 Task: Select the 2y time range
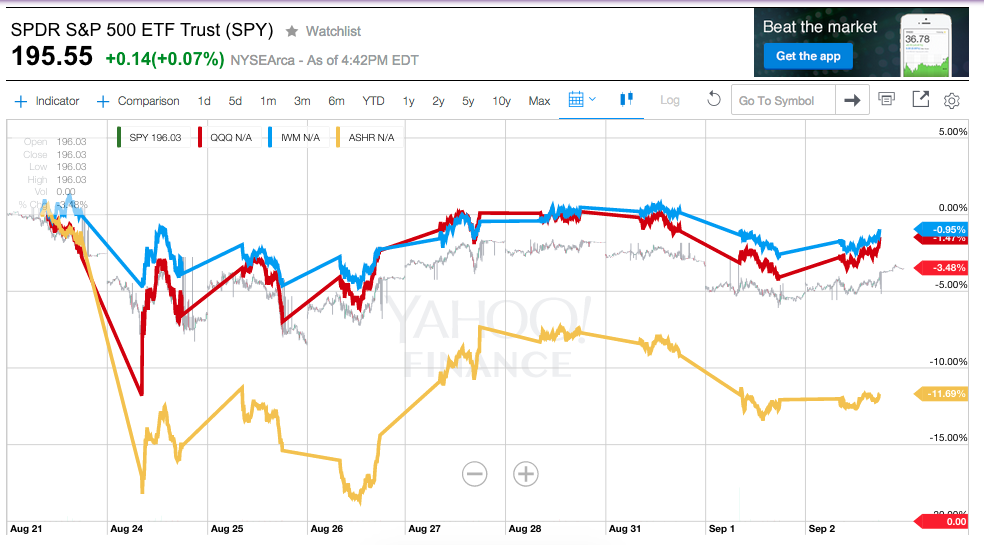point(438,101)
